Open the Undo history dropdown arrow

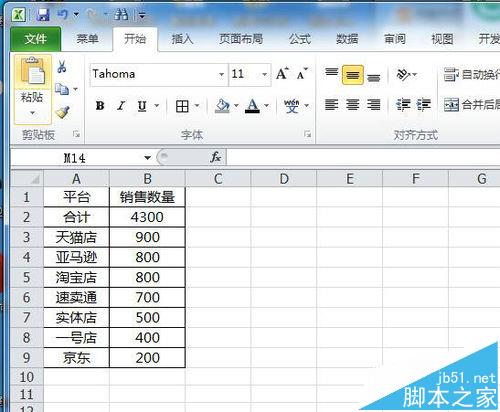pyautogui.click(x=76, y=14)
